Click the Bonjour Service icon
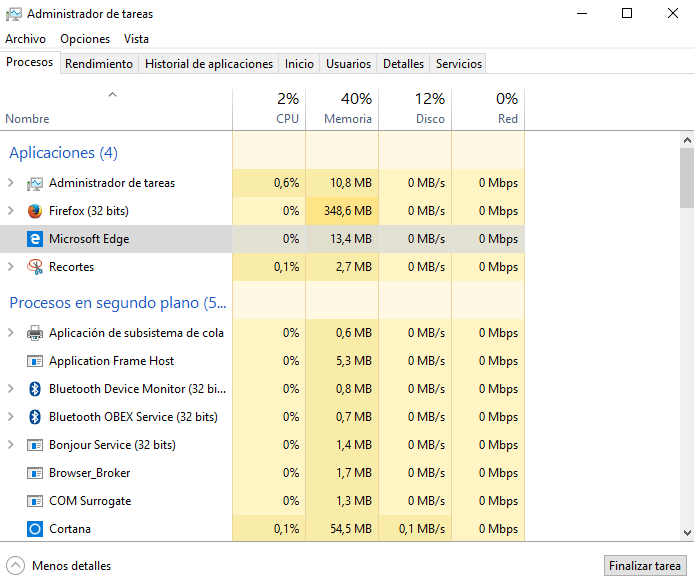 pyautogui.click(x=35, y=445)
